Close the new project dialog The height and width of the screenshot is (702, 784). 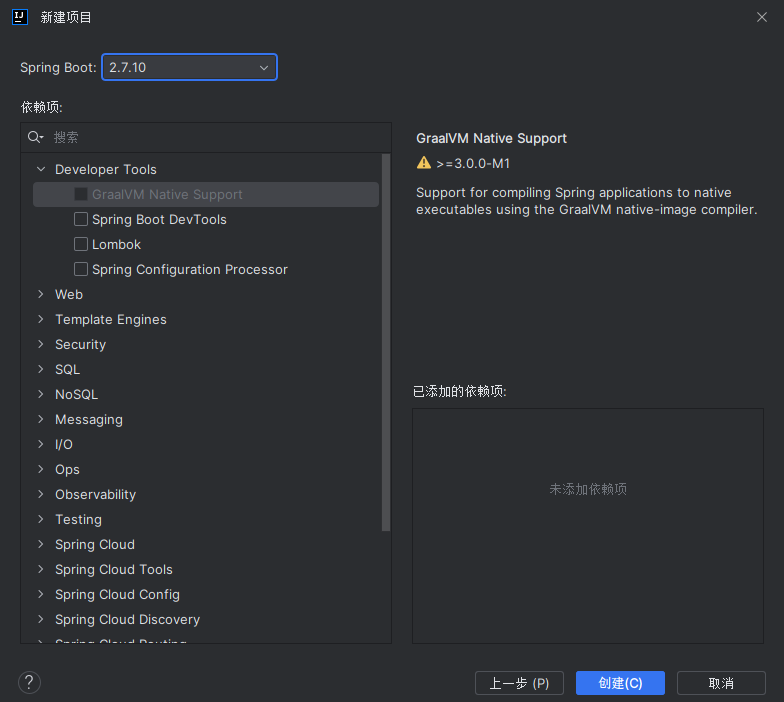point(762,17)
